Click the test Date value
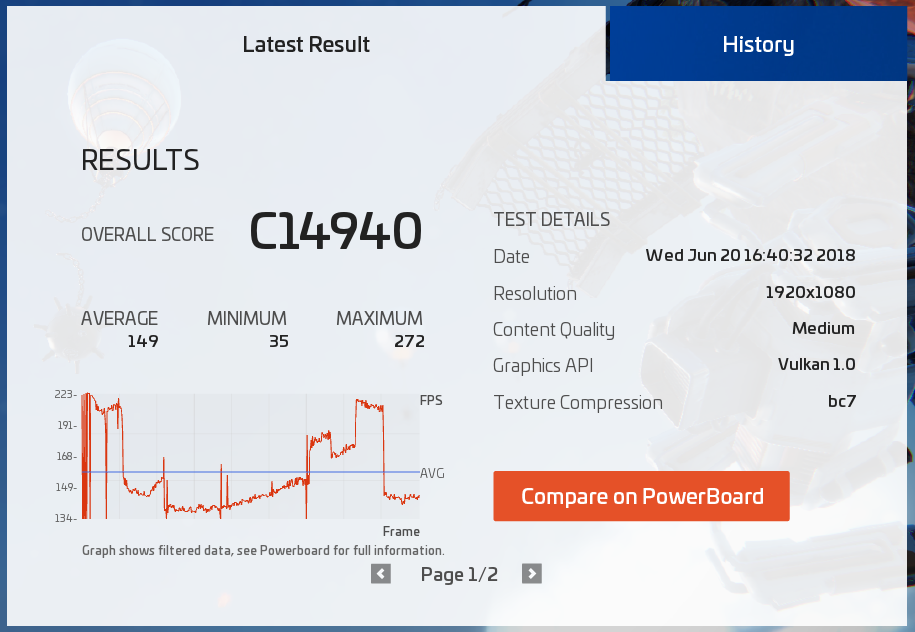 tap(750, 256)
